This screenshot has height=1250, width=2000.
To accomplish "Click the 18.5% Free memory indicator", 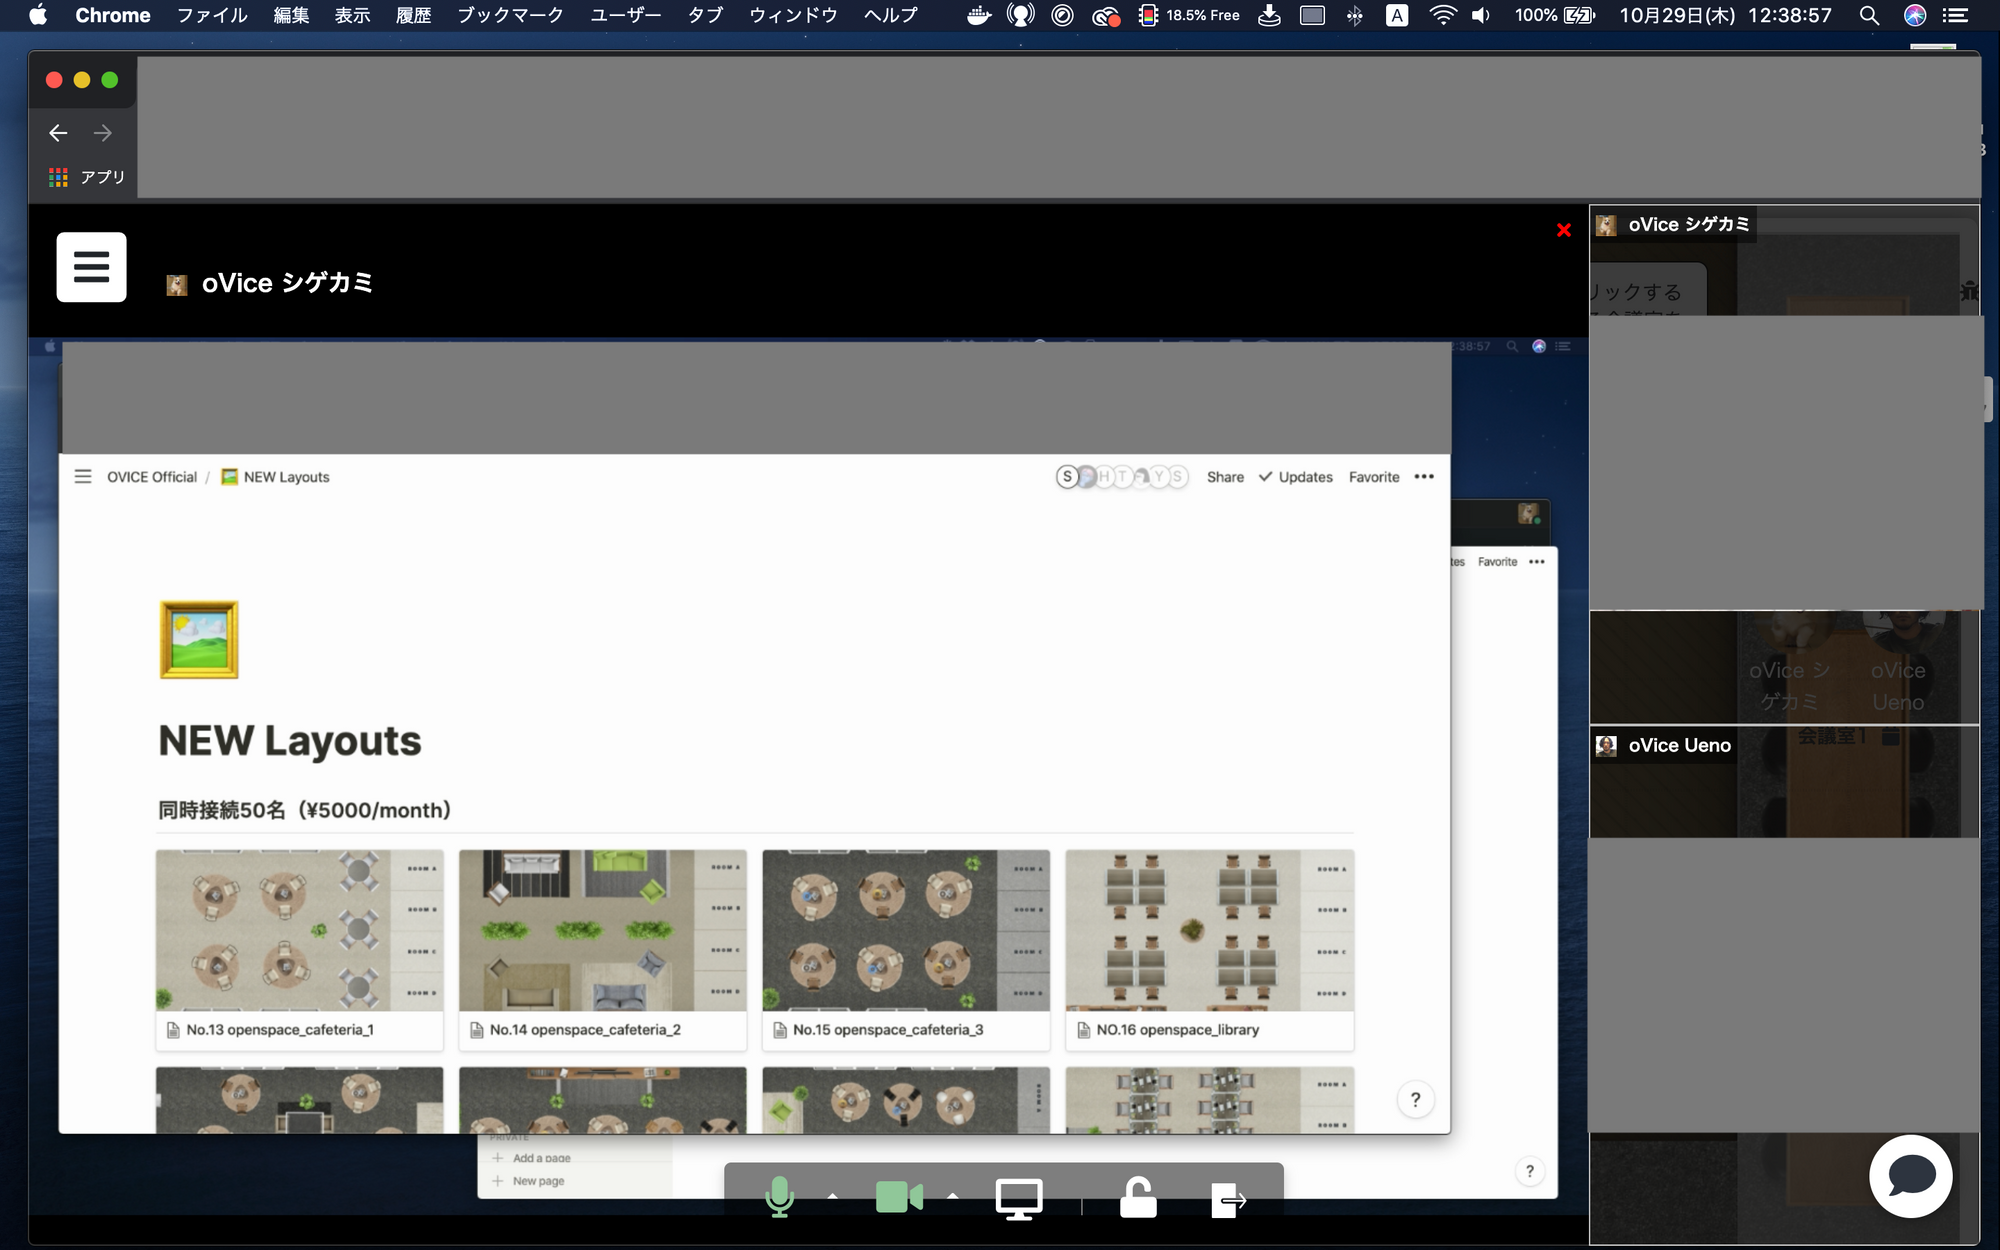I will coord(1190,15).
